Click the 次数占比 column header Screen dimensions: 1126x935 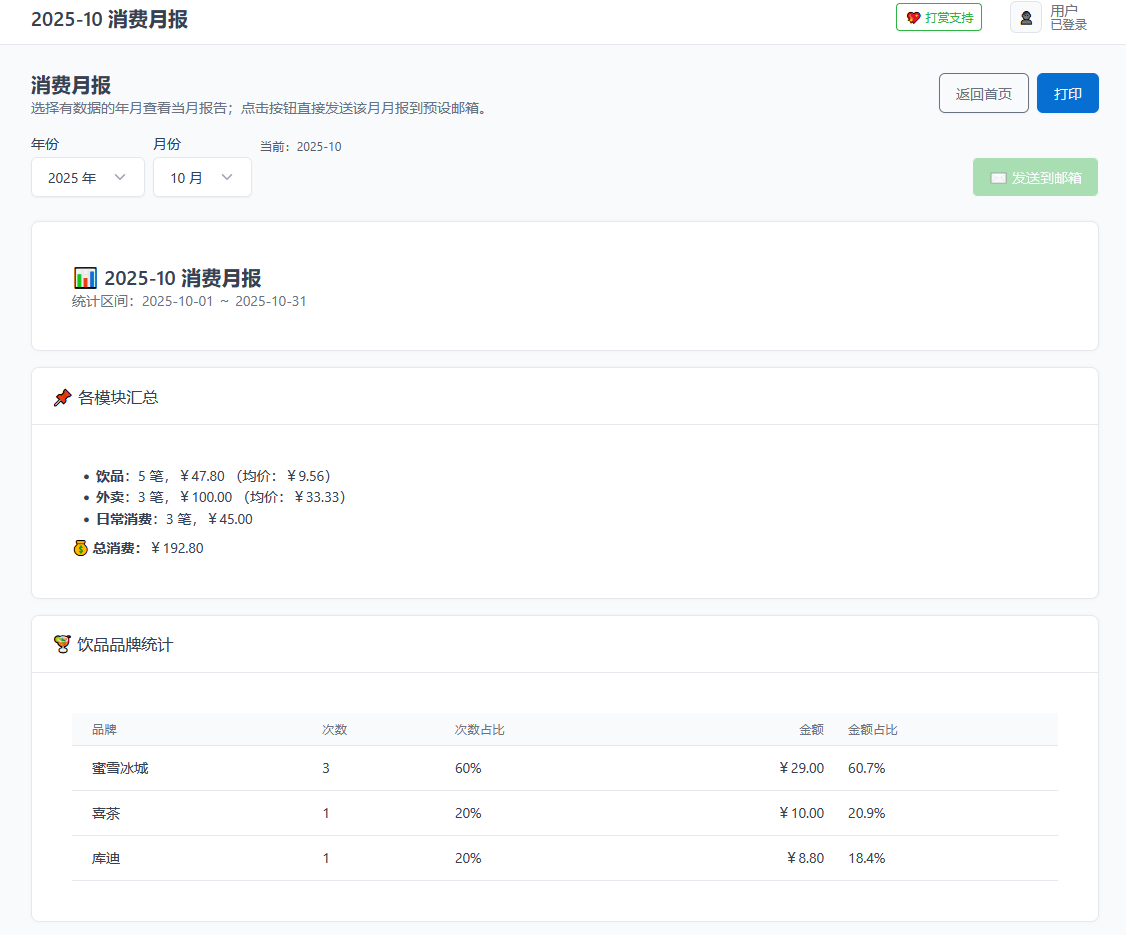pyautogui.click(x=479, y=730)
